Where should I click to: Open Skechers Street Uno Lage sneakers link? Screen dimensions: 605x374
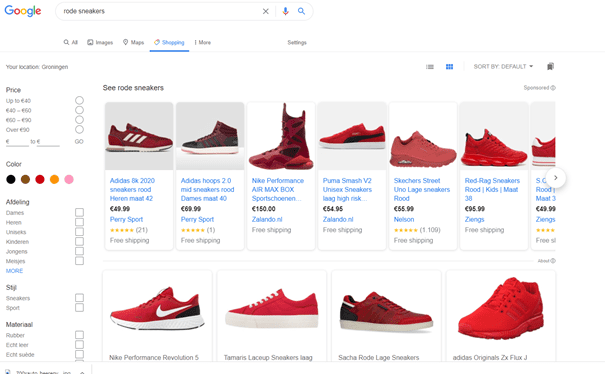click(x=422, y=190)
